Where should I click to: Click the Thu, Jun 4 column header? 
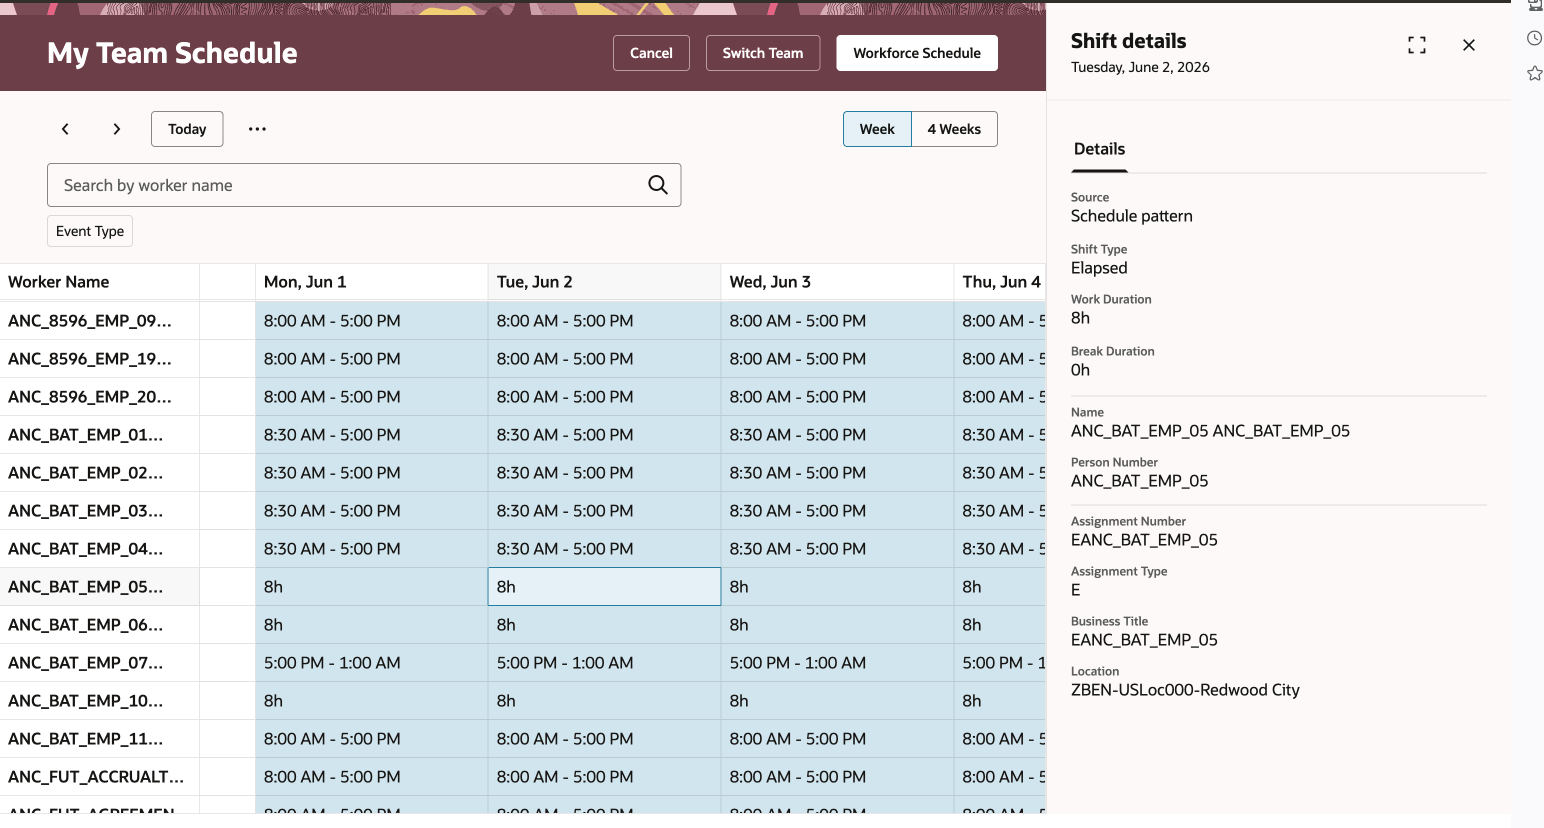pos(1000,282)
